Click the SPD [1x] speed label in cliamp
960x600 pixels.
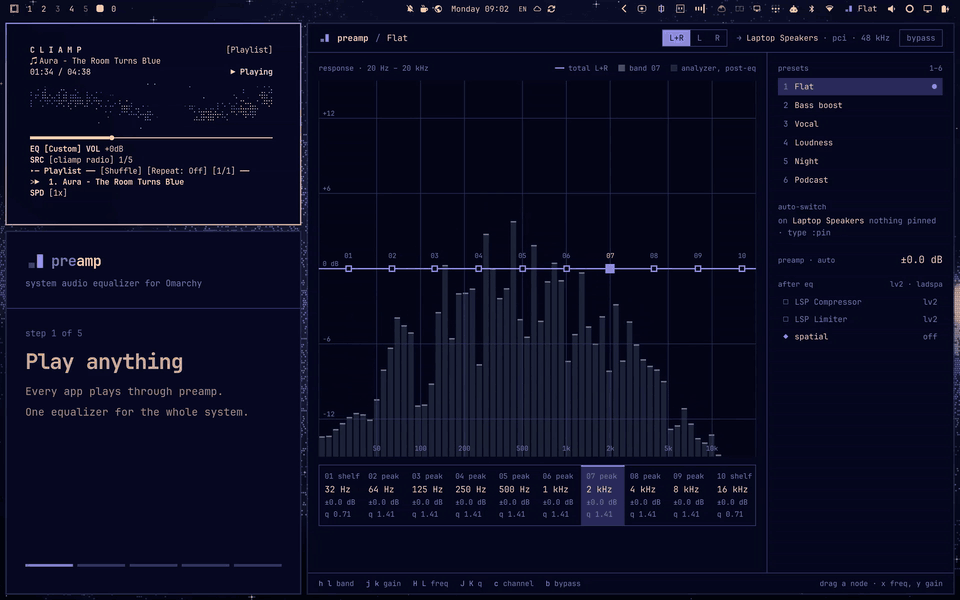(48, 193)
